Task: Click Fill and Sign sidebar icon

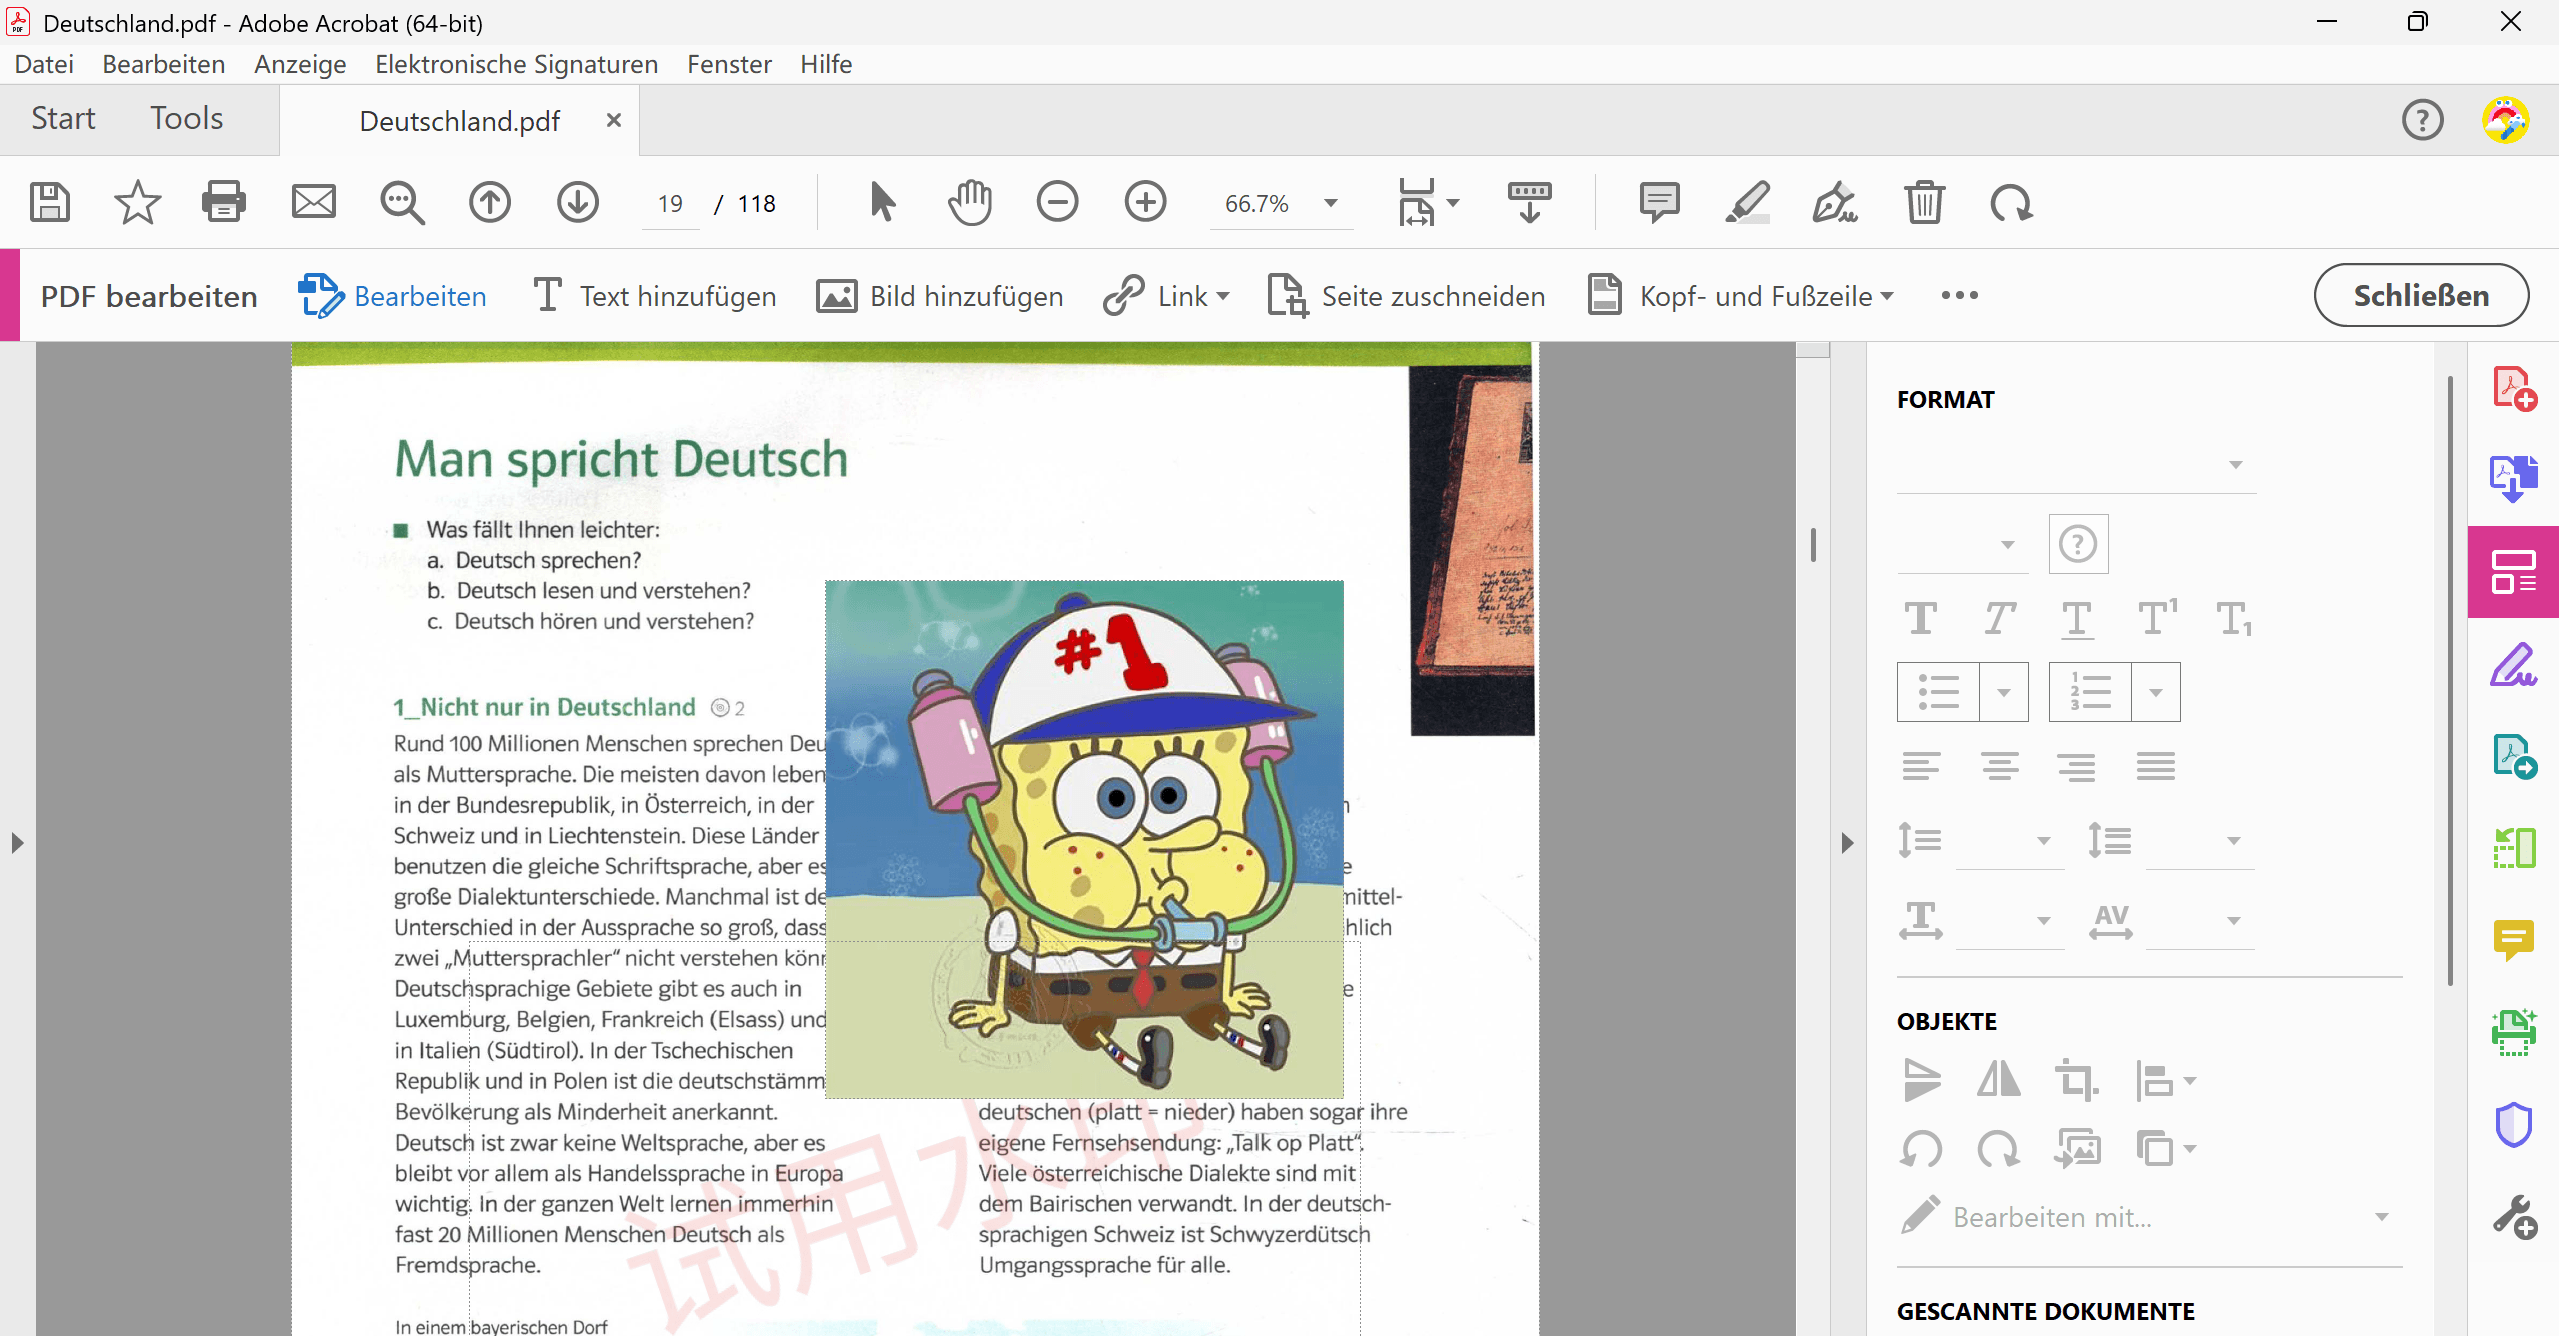Action: 2514,664
